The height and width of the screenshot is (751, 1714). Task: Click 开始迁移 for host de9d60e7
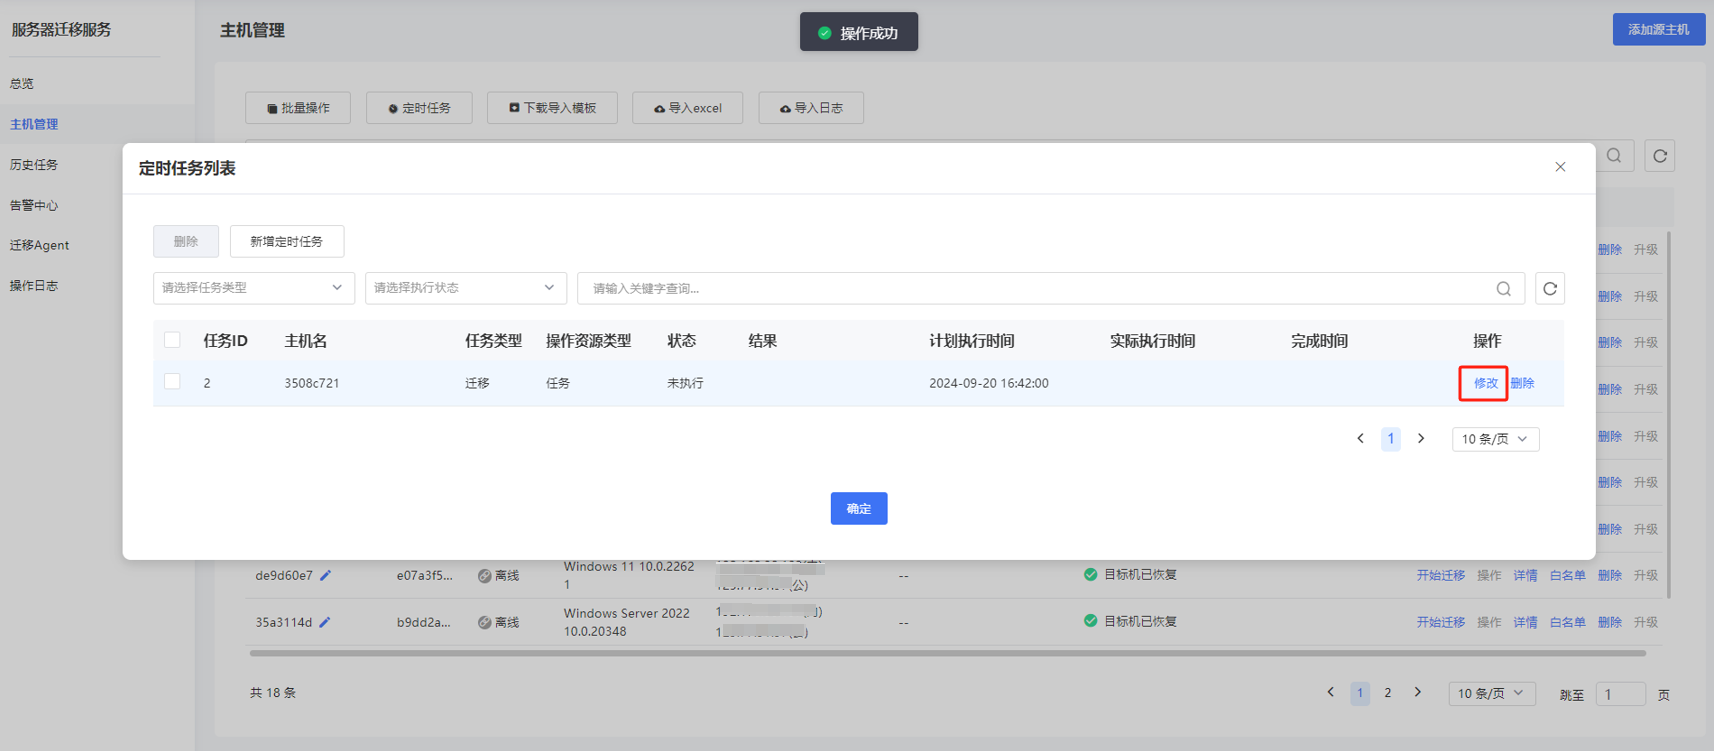click(1440, 575)
